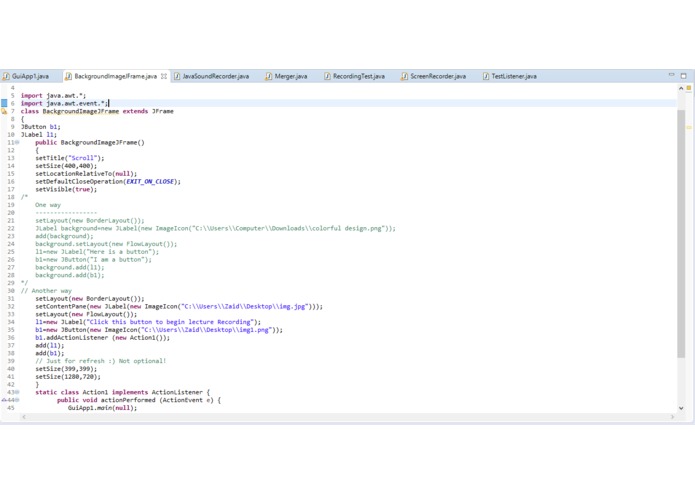Collapse the constructor fold at line 11
The width and height of the screenshot is (695, 494).
coord(17,143)
